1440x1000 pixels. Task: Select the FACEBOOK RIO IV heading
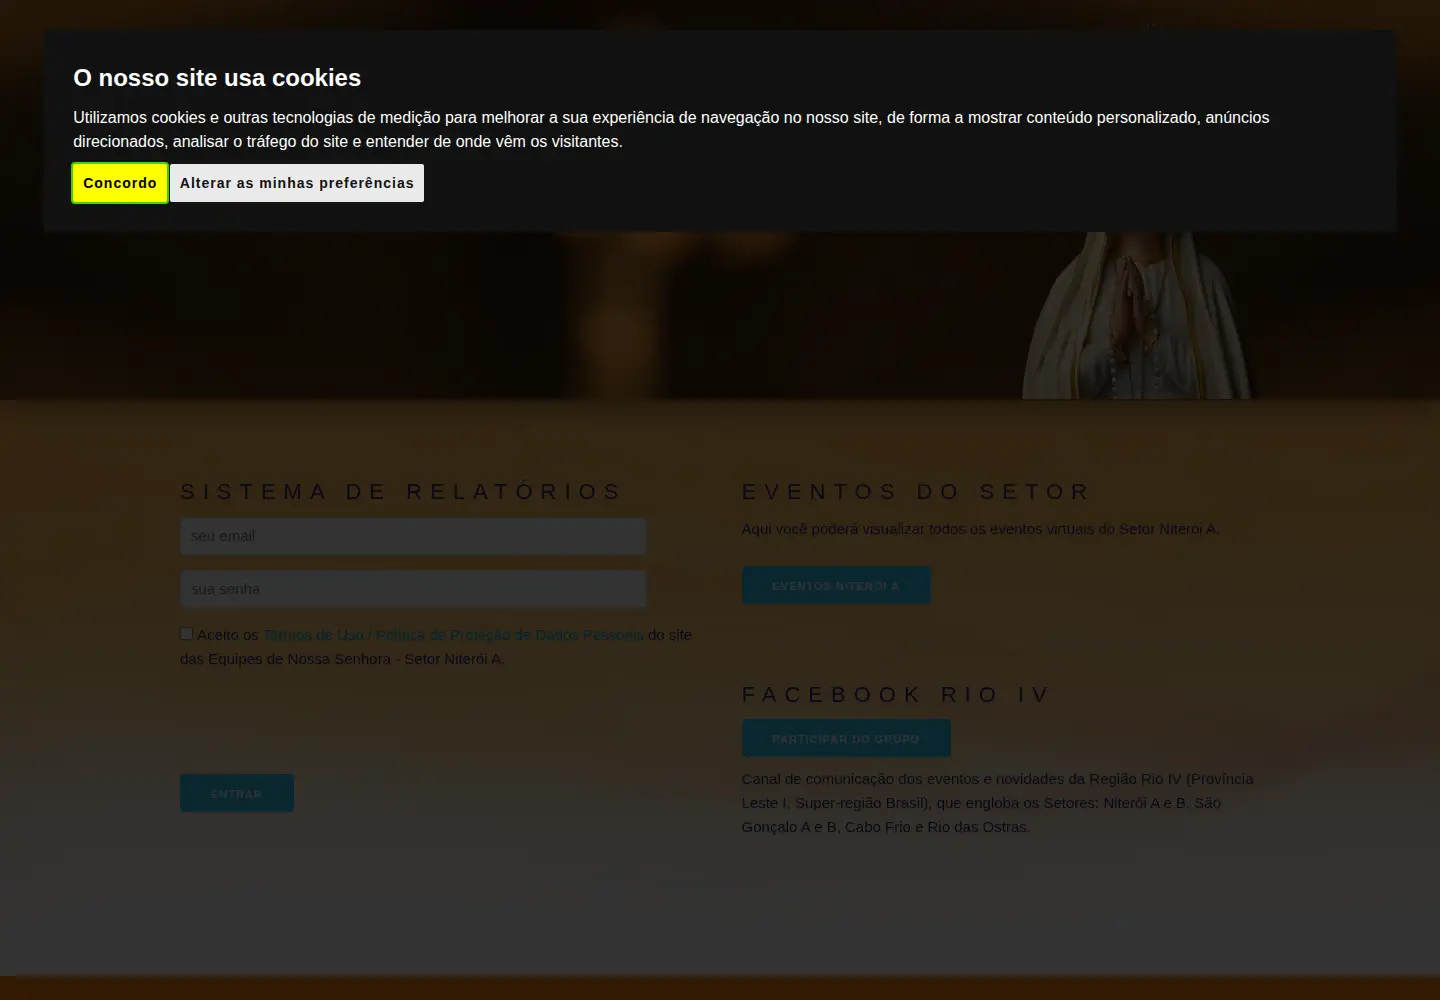pyautogui.click(x=896, y=695)
